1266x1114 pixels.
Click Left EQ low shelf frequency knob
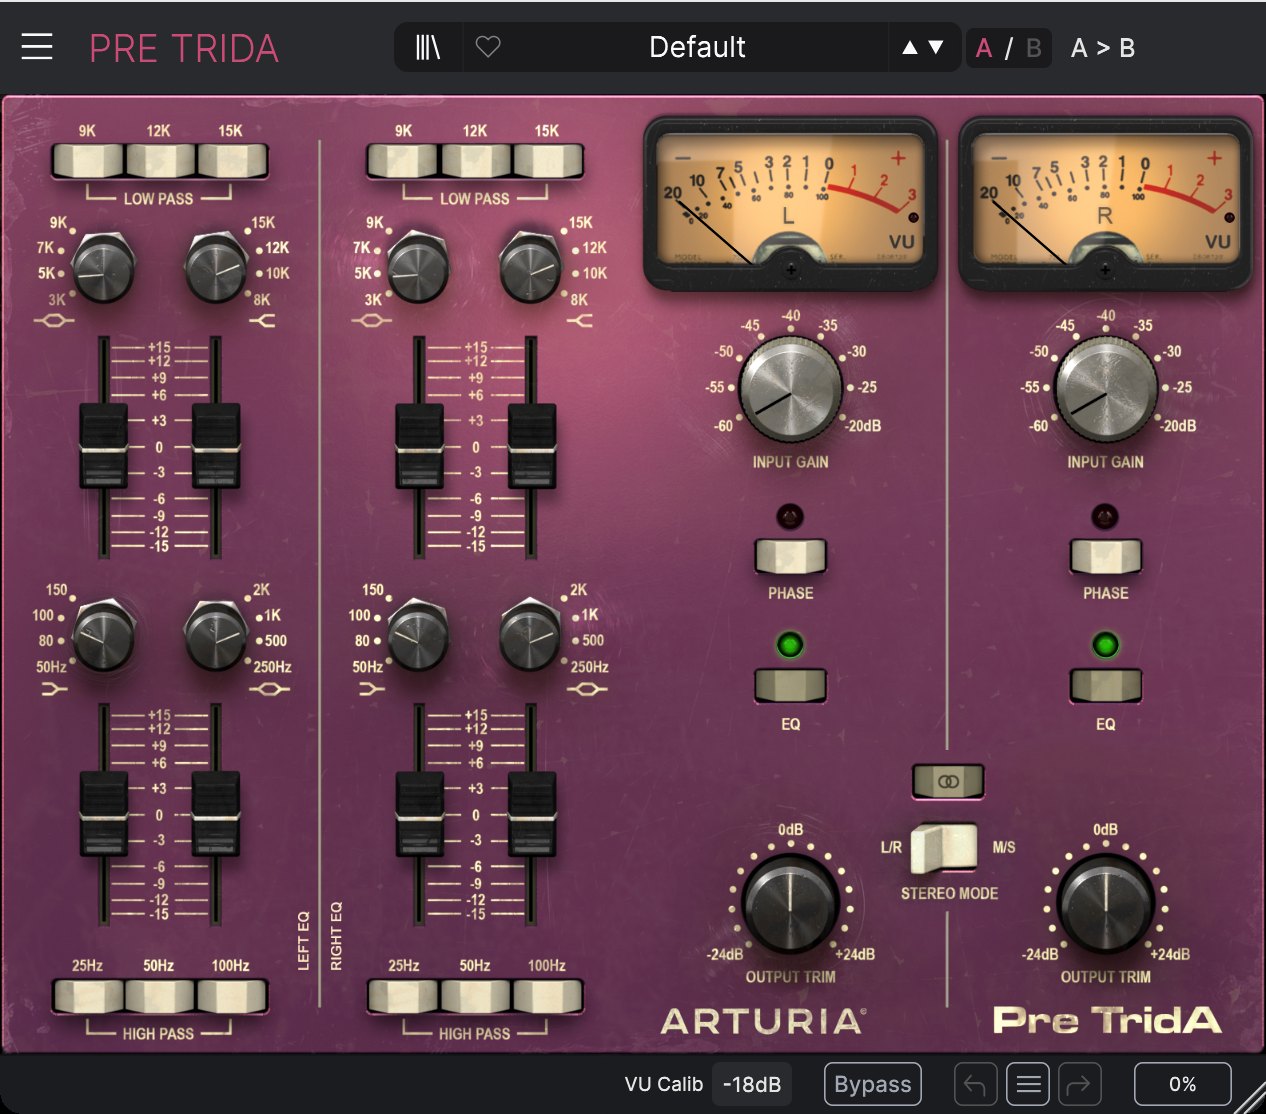(103, 636)
